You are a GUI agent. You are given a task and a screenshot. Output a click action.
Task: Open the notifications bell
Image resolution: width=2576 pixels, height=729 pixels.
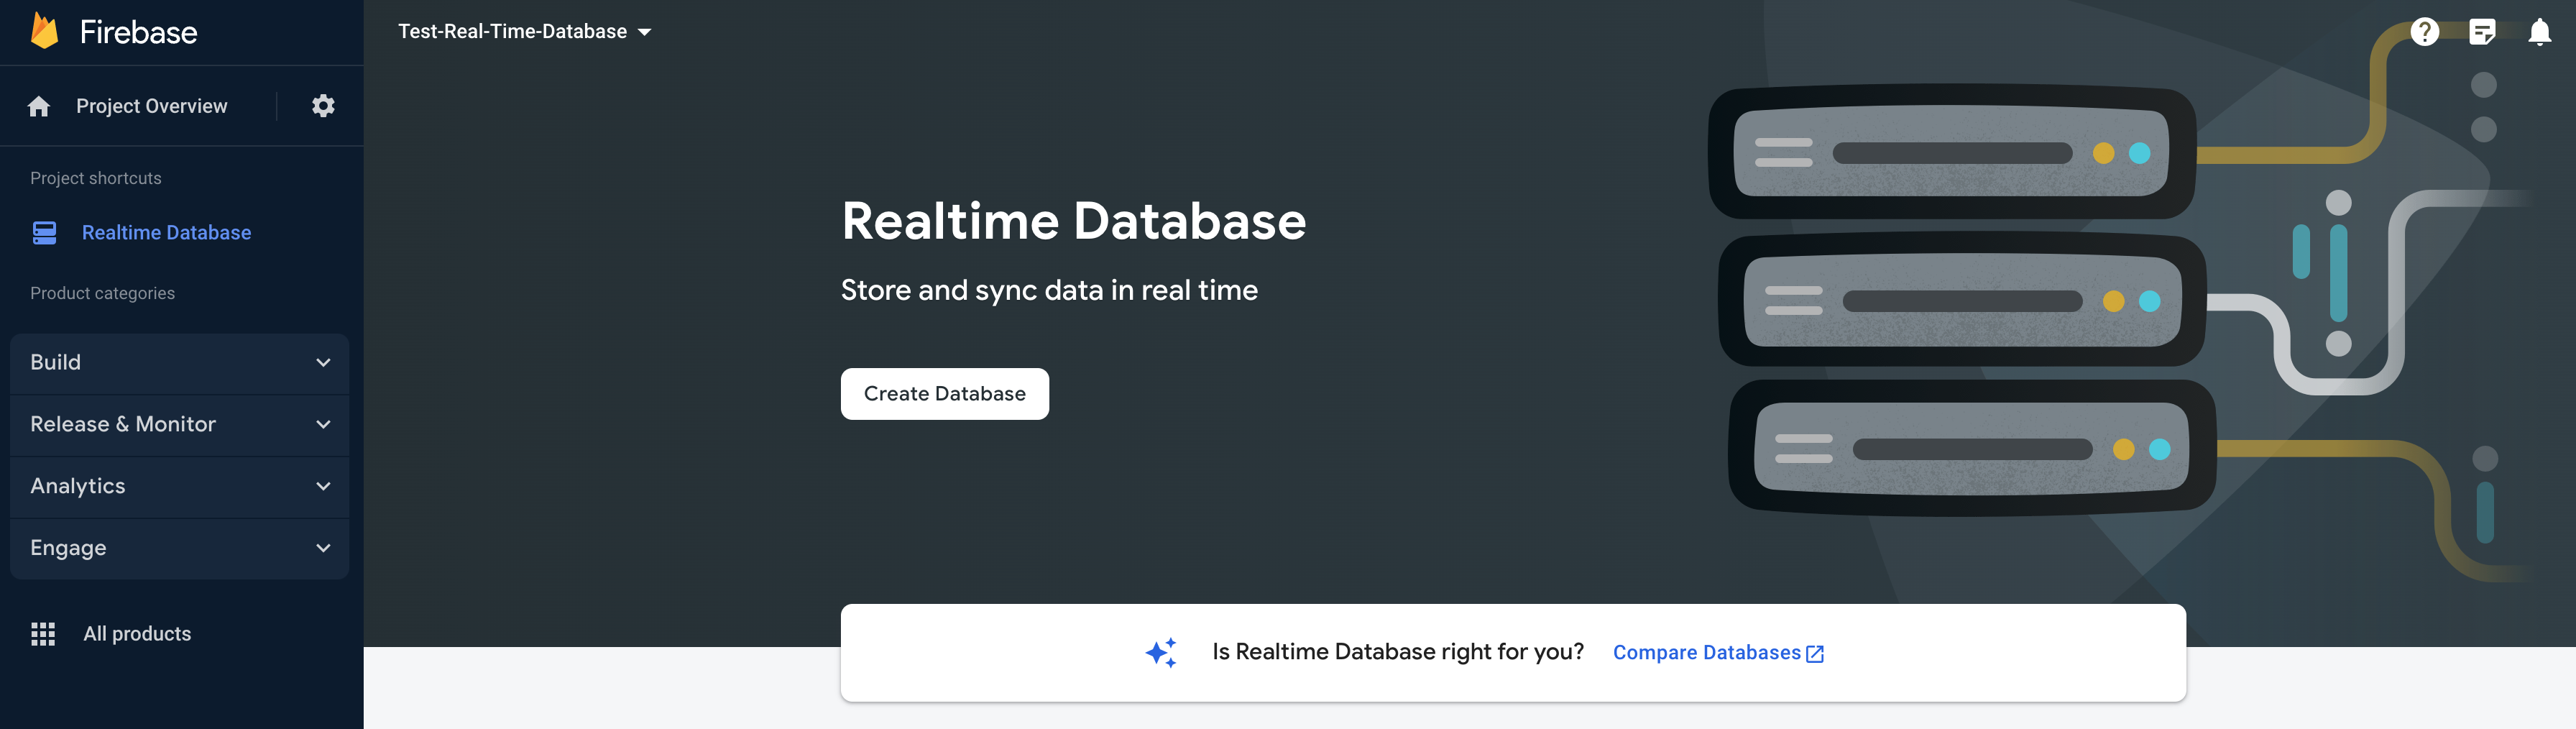pos(2539,32)
